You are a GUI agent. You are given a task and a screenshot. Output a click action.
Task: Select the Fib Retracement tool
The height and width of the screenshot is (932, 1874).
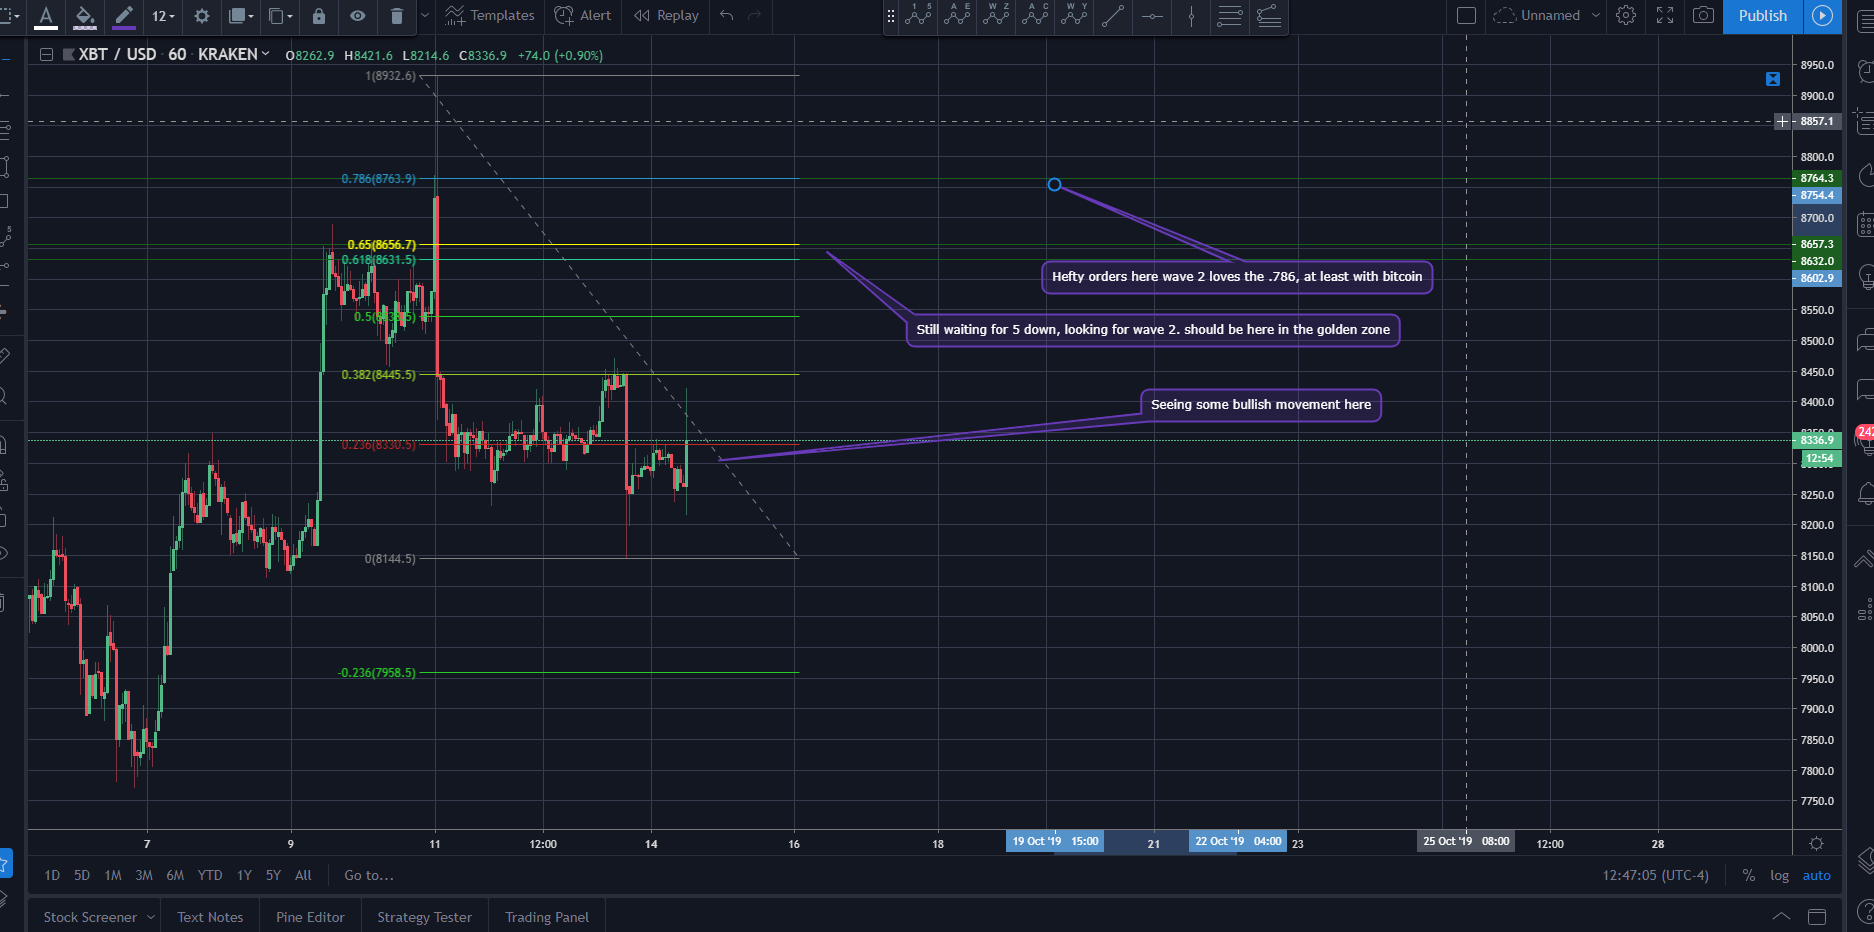[1230, 16]
